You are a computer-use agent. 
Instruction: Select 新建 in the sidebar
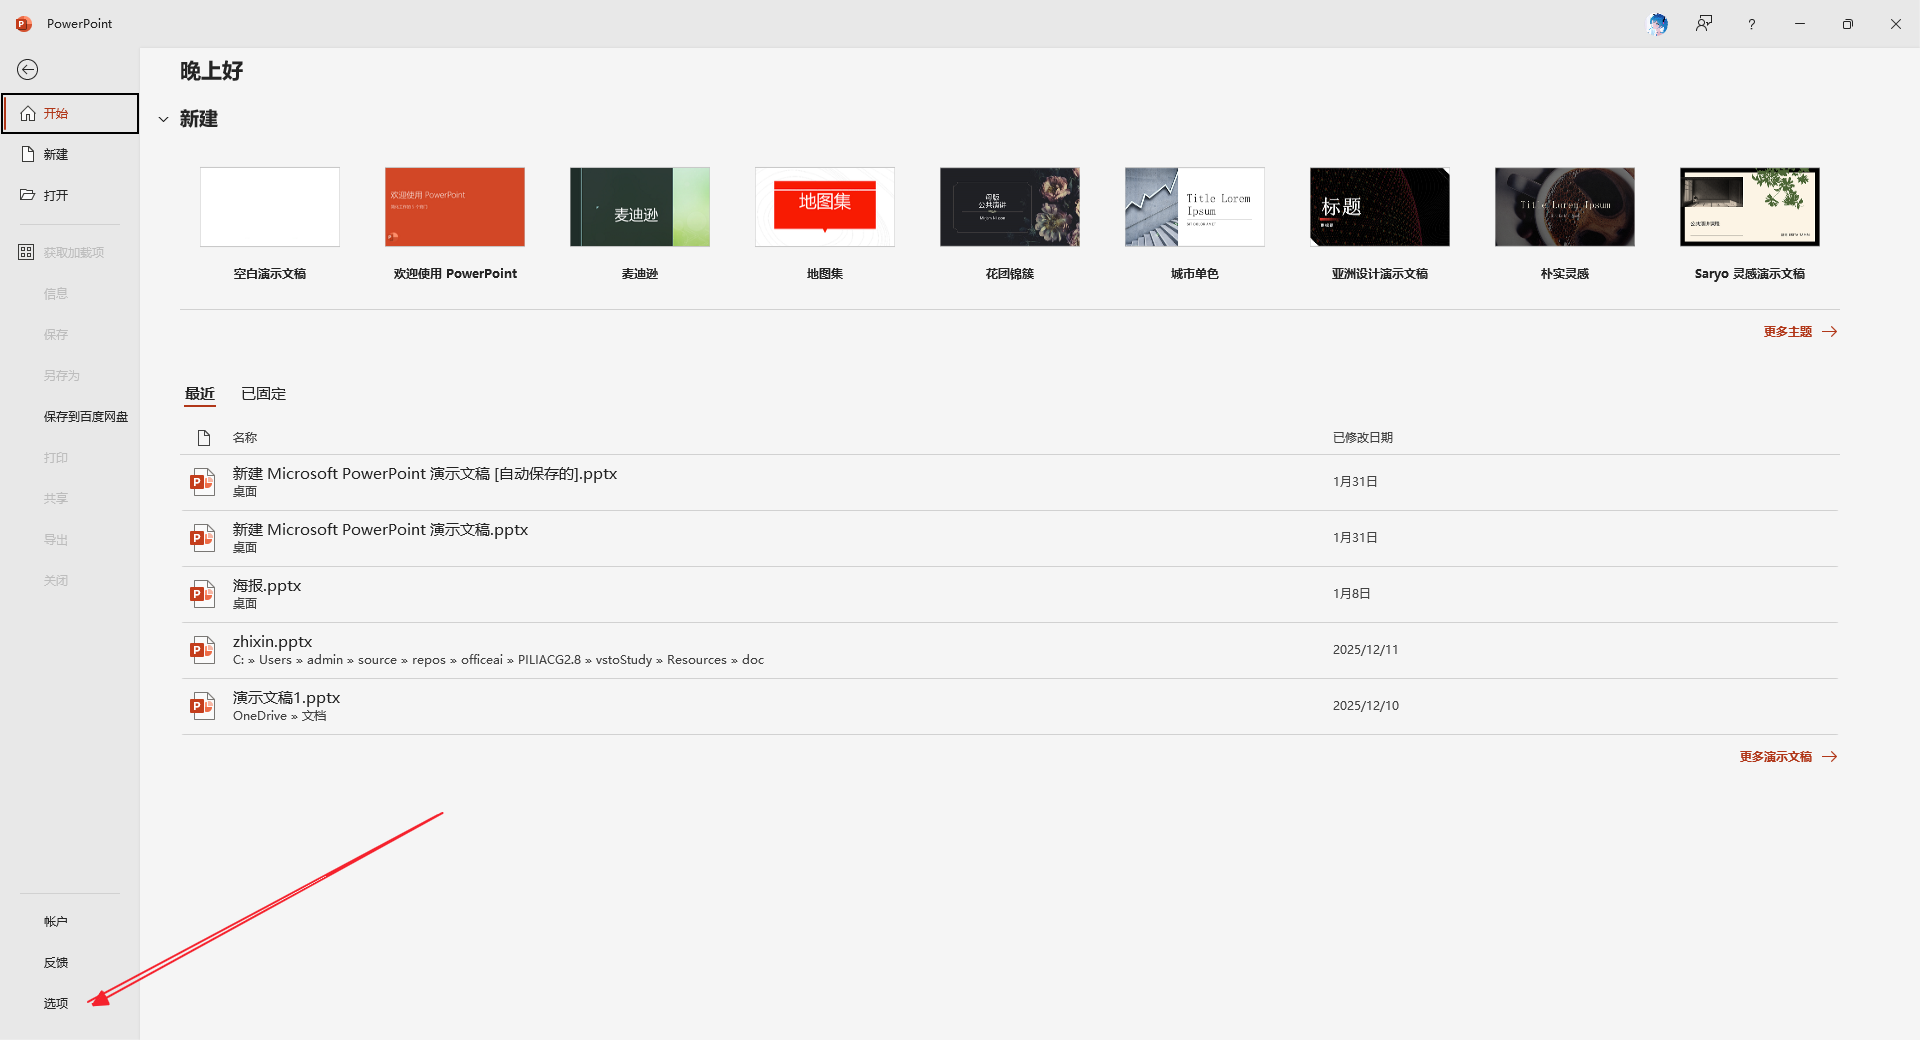point(70,154)
